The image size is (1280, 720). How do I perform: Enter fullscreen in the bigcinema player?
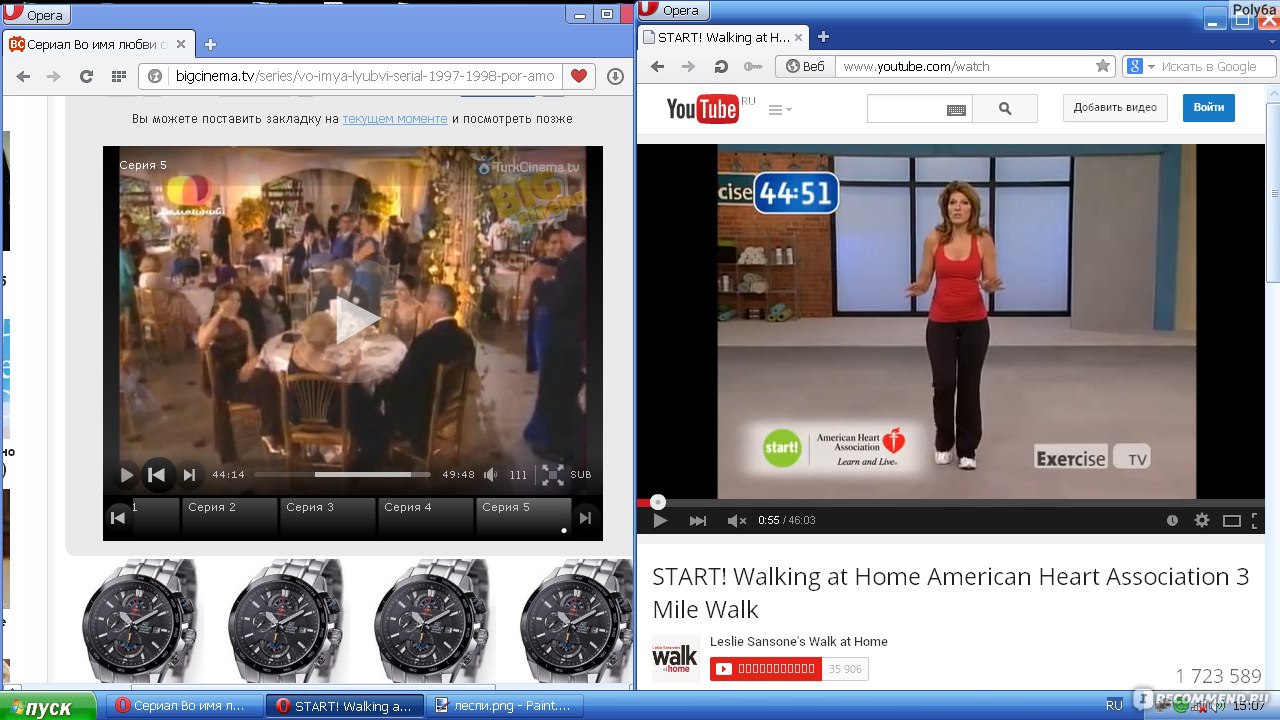(552, 475)
